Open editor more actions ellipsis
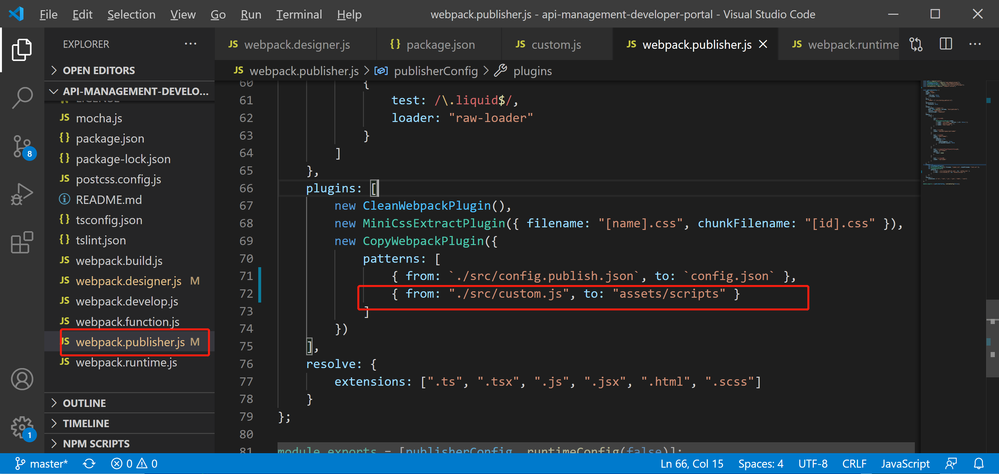 (975, 45)
